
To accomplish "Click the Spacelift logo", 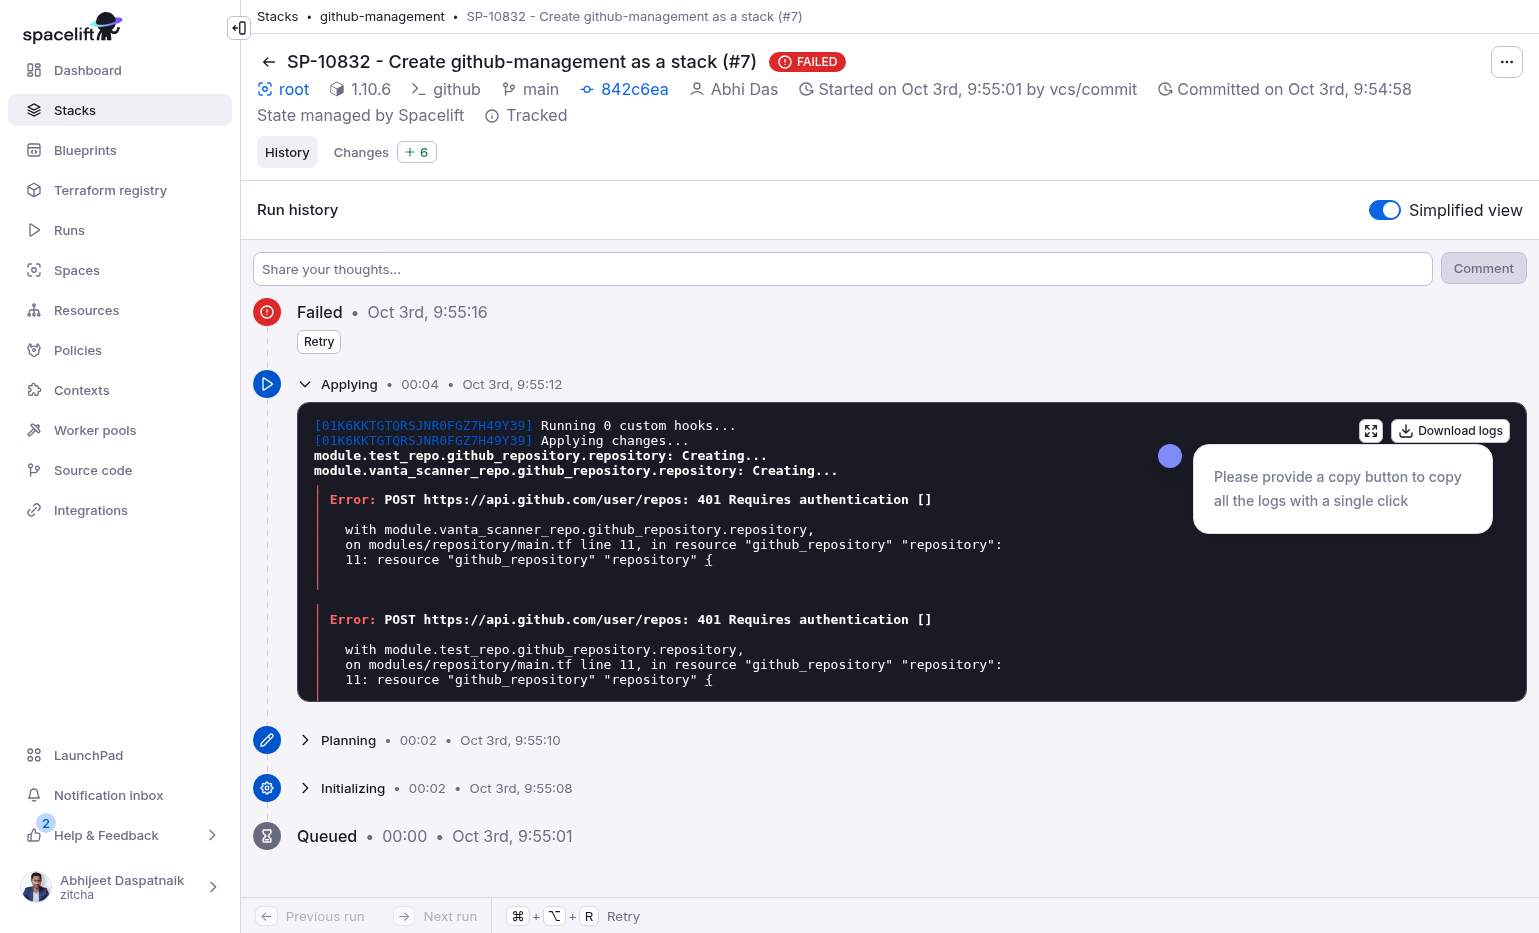I will (72, 29).
